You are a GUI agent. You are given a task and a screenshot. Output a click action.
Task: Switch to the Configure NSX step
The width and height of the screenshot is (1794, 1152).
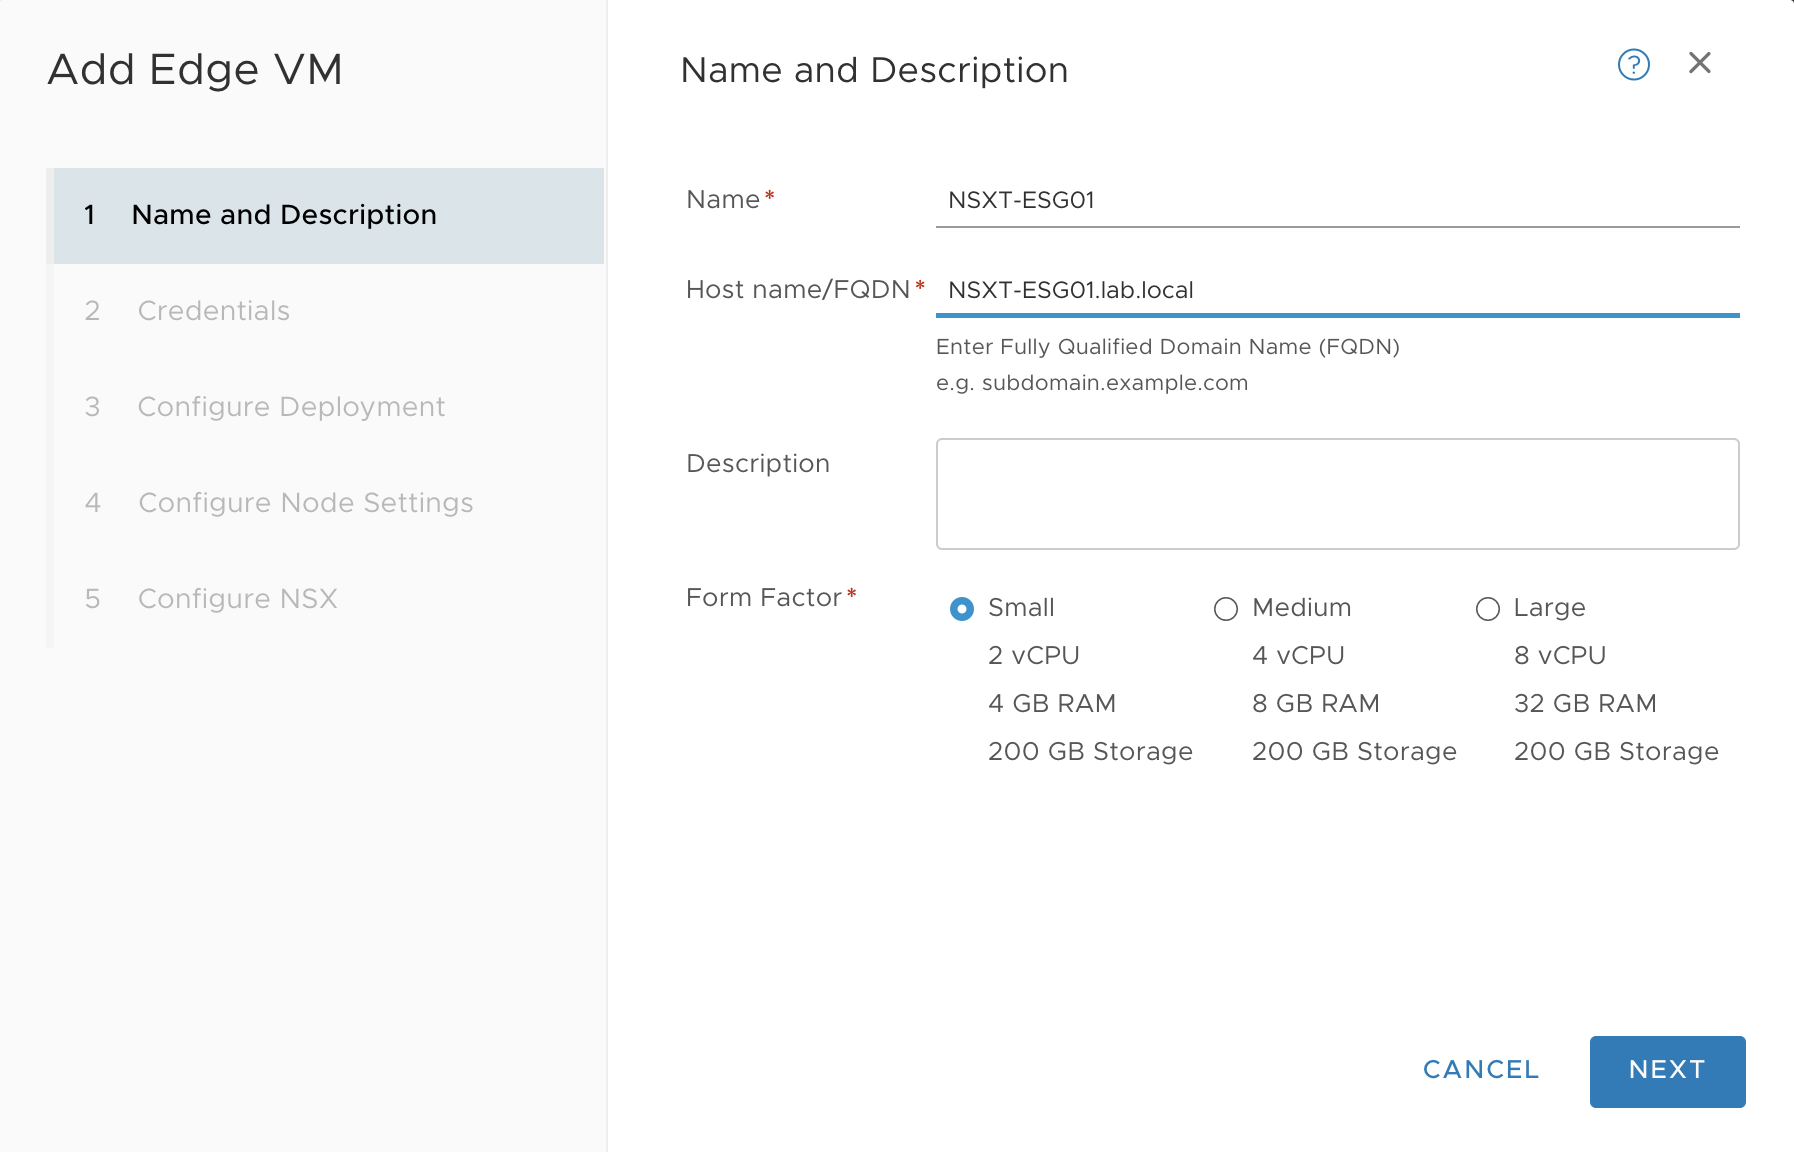click(329, 599)
